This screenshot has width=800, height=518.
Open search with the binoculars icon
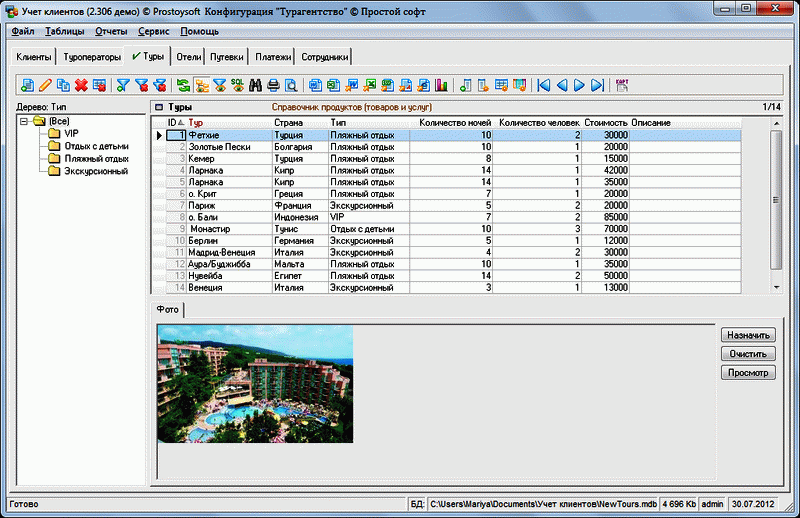pyautogui.click(x=255, y=85)
